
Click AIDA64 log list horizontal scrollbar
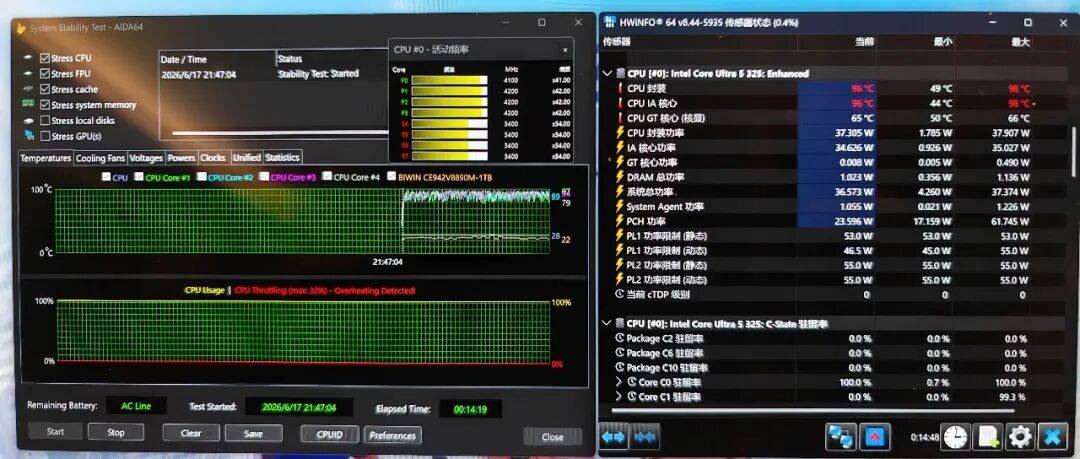[x=280, y=133]
